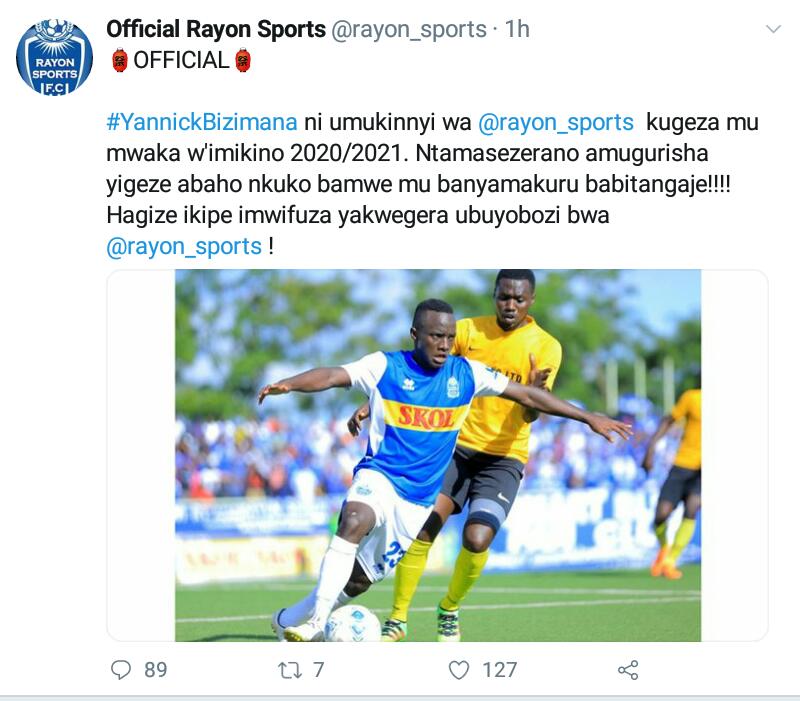The image size is (800, 701).
Task: Like the tweet with heart icon
Action: pos(459,670)
